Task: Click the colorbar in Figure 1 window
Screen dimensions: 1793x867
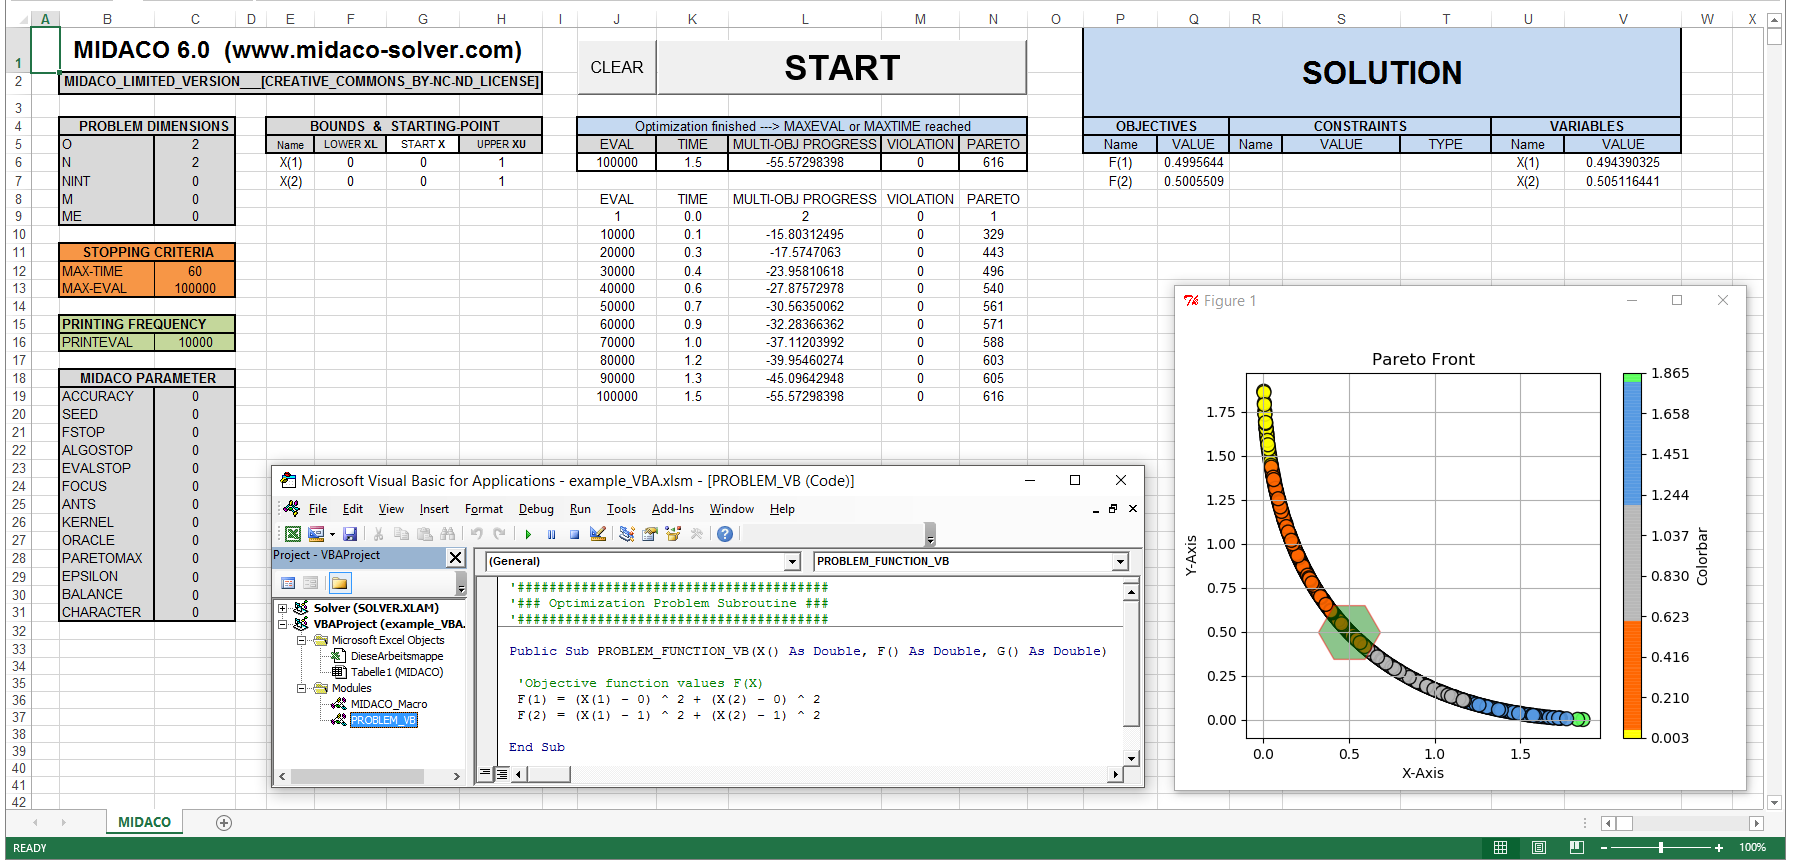Action: click(x=1633, y=556)
